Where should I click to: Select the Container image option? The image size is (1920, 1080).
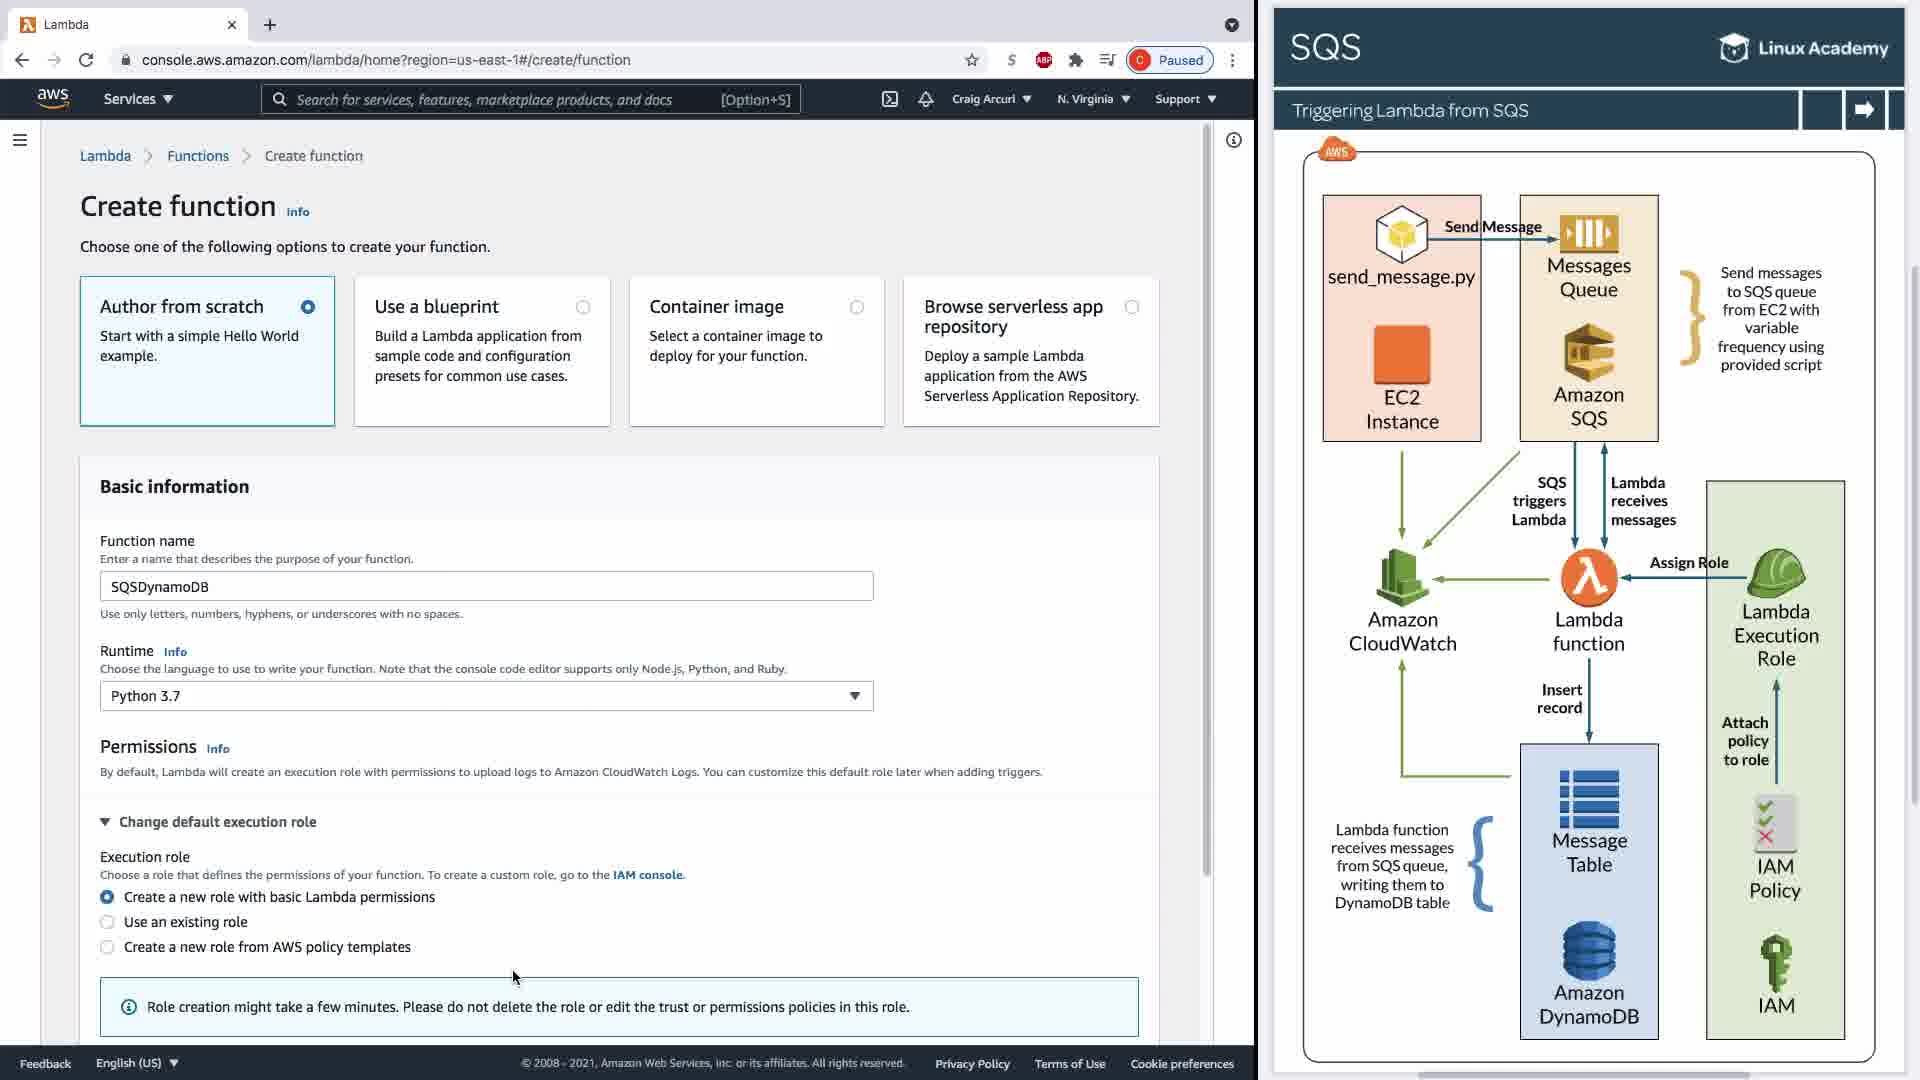[857, 307]
